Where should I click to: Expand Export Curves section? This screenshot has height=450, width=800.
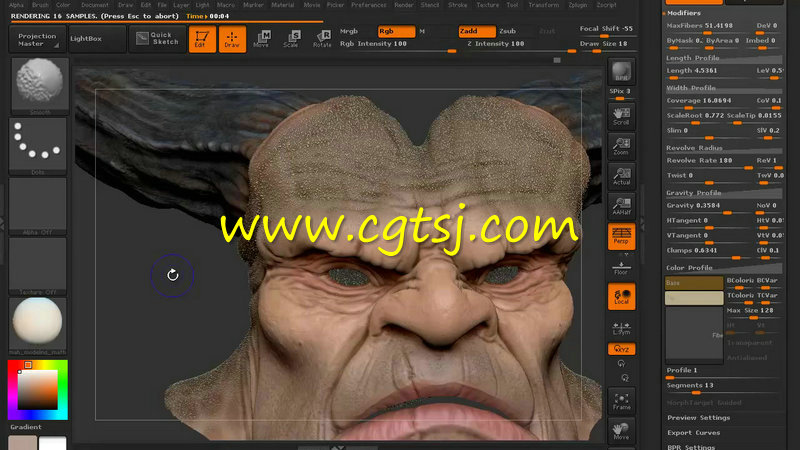coord(693,433)
